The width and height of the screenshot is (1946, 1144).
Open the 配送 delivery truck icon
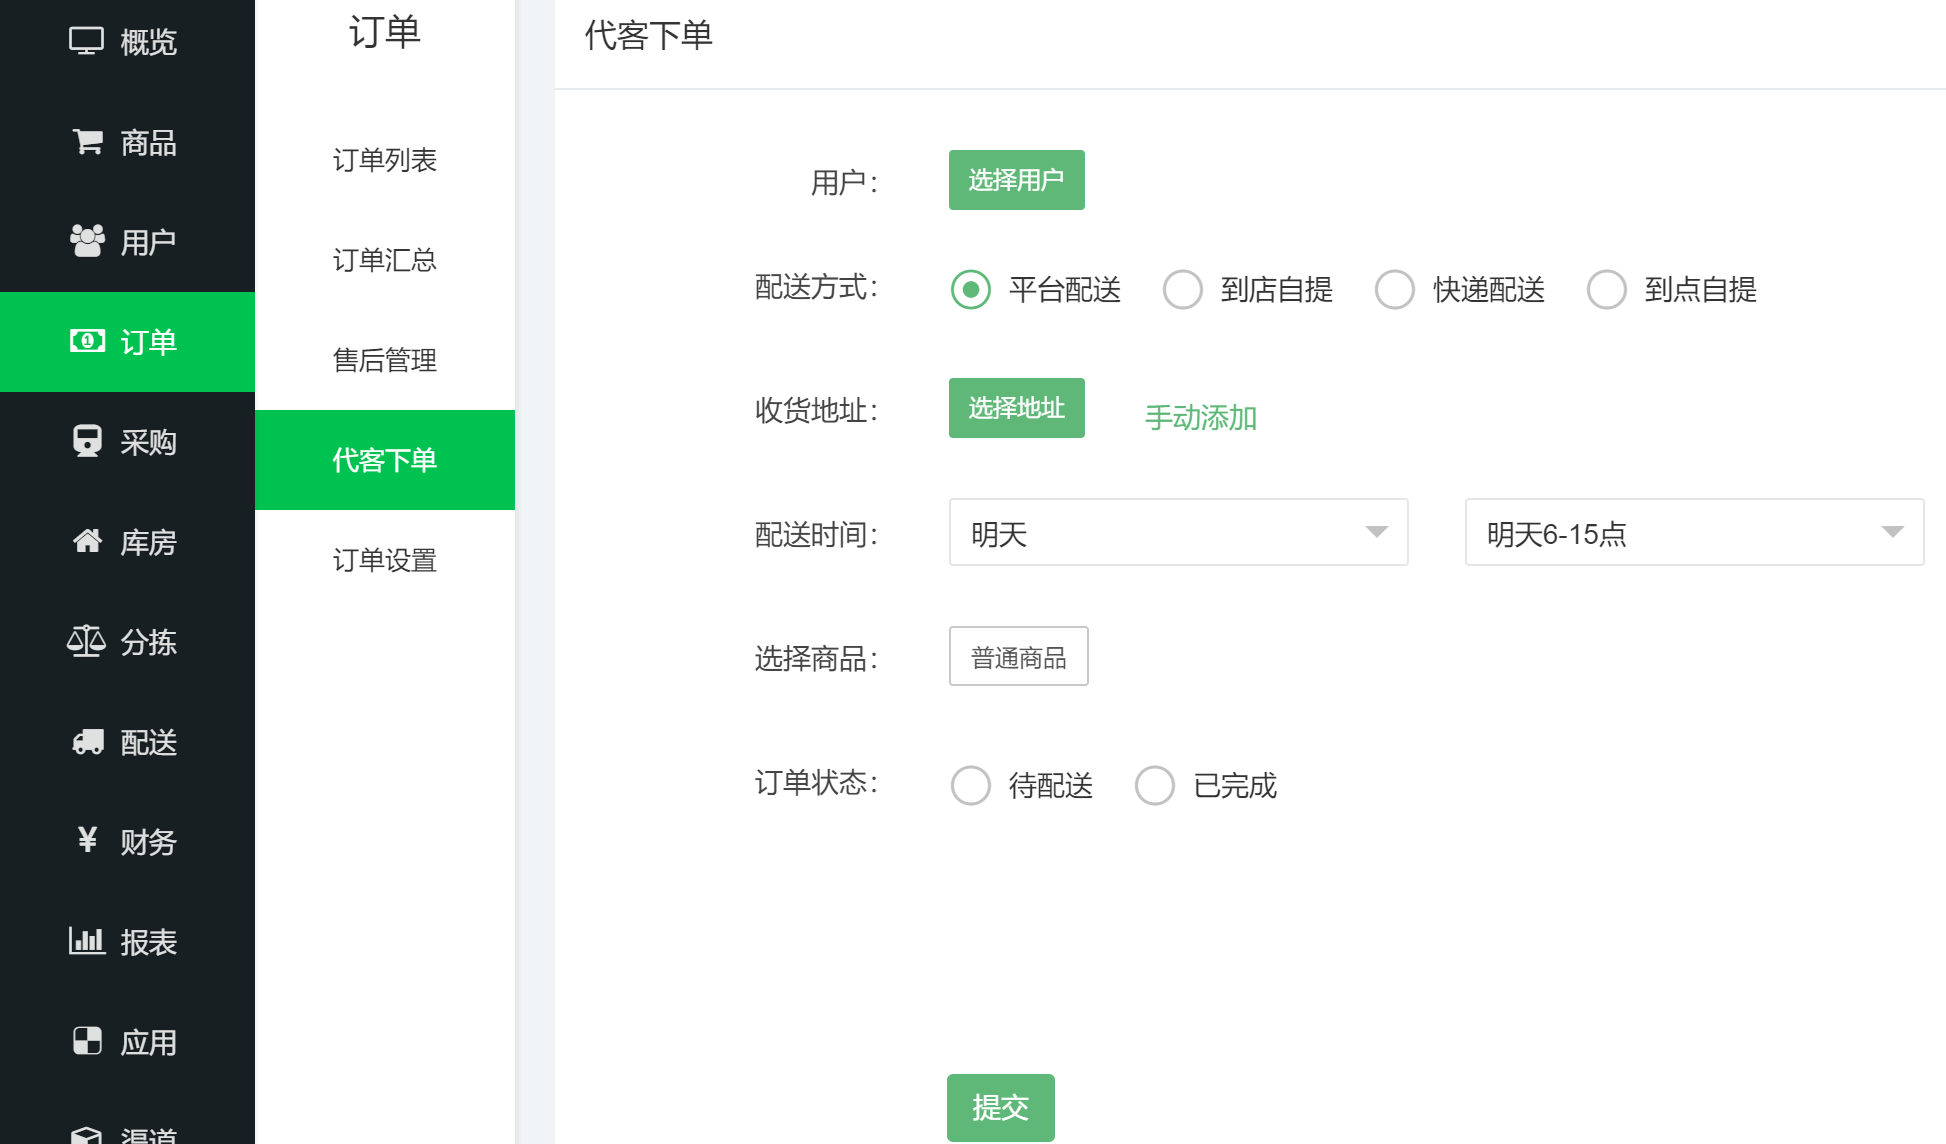[86, 742]
